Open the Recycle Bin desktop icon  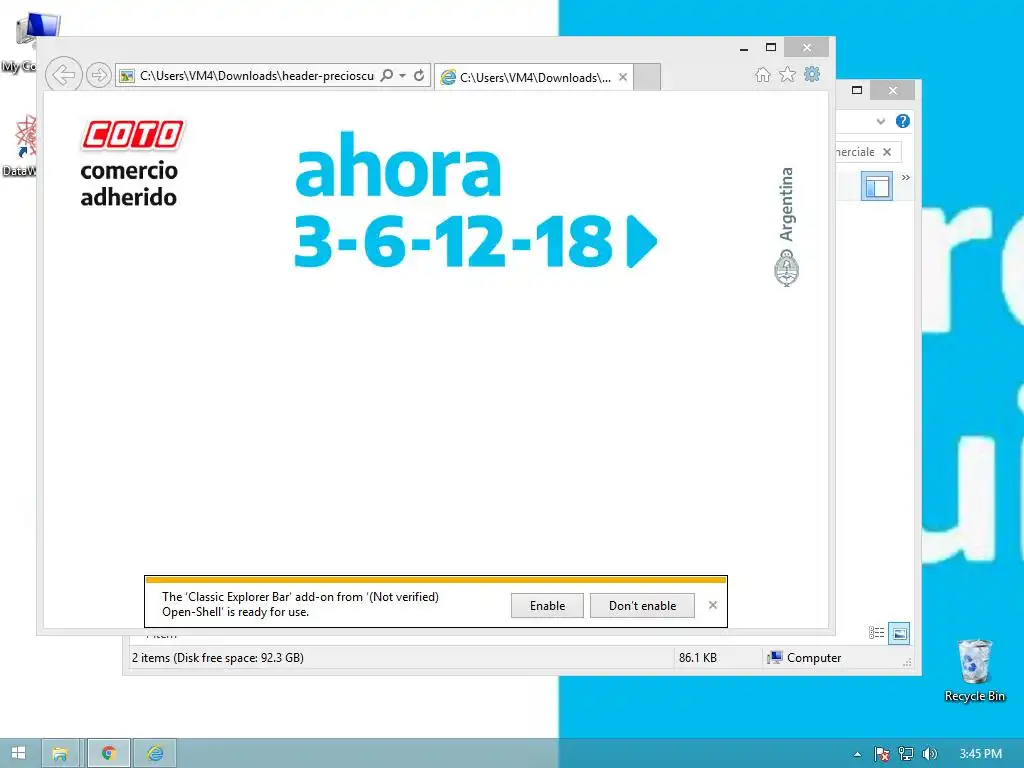pos(974,671)
